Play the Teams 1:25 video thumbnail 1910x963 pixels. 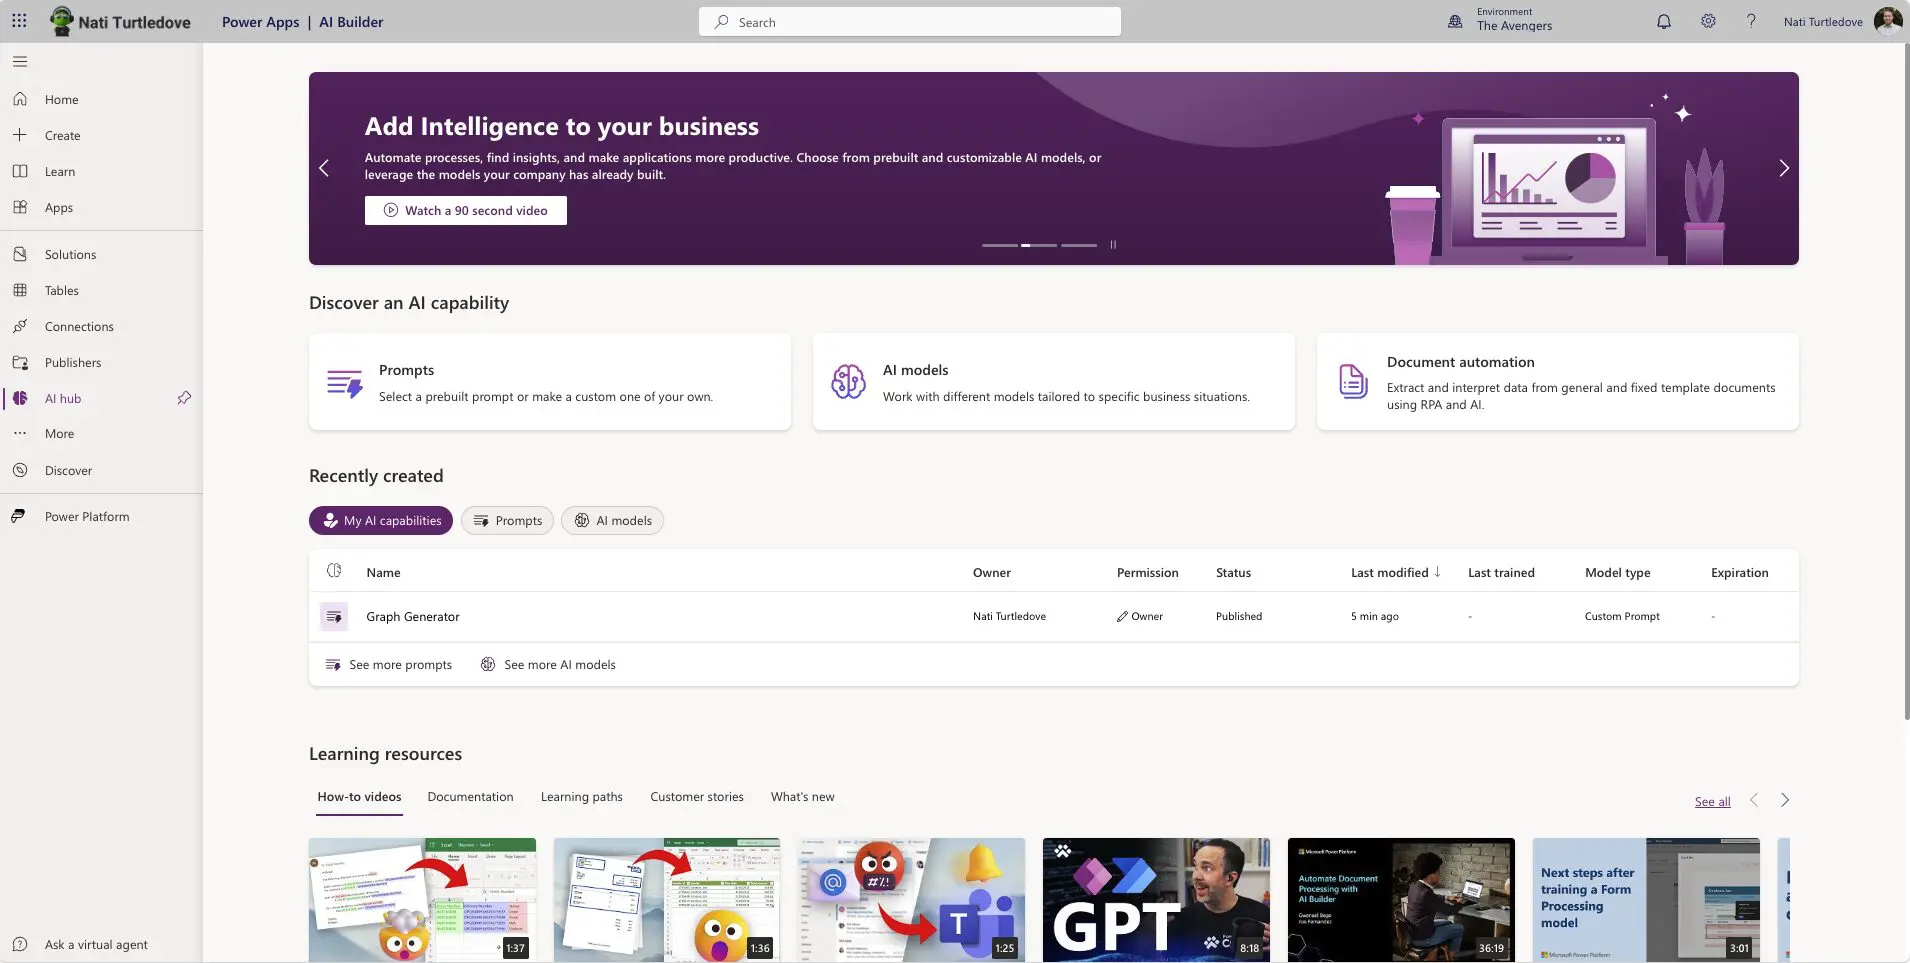911,900
